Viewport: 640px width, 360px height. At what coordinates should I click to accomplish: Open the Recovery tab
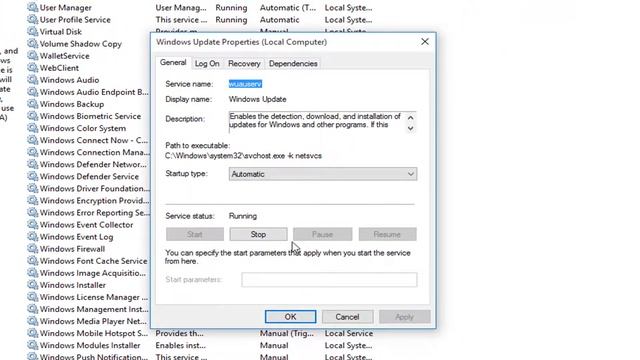(244, 64)
